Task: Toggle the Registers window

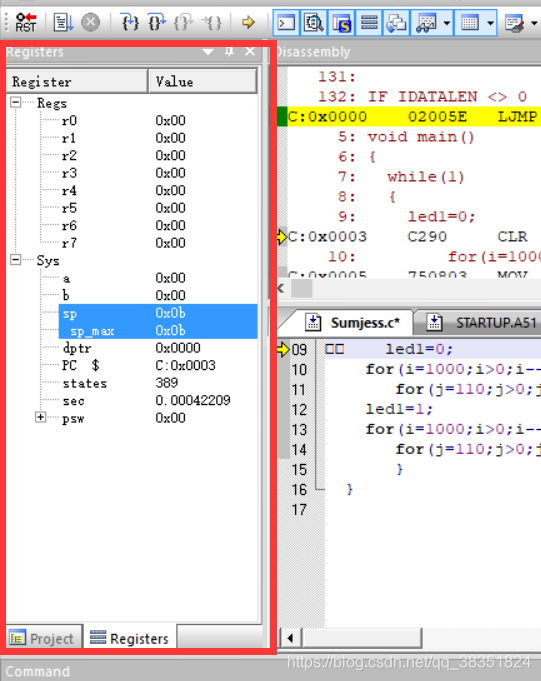Action: (x=369, y=23)
